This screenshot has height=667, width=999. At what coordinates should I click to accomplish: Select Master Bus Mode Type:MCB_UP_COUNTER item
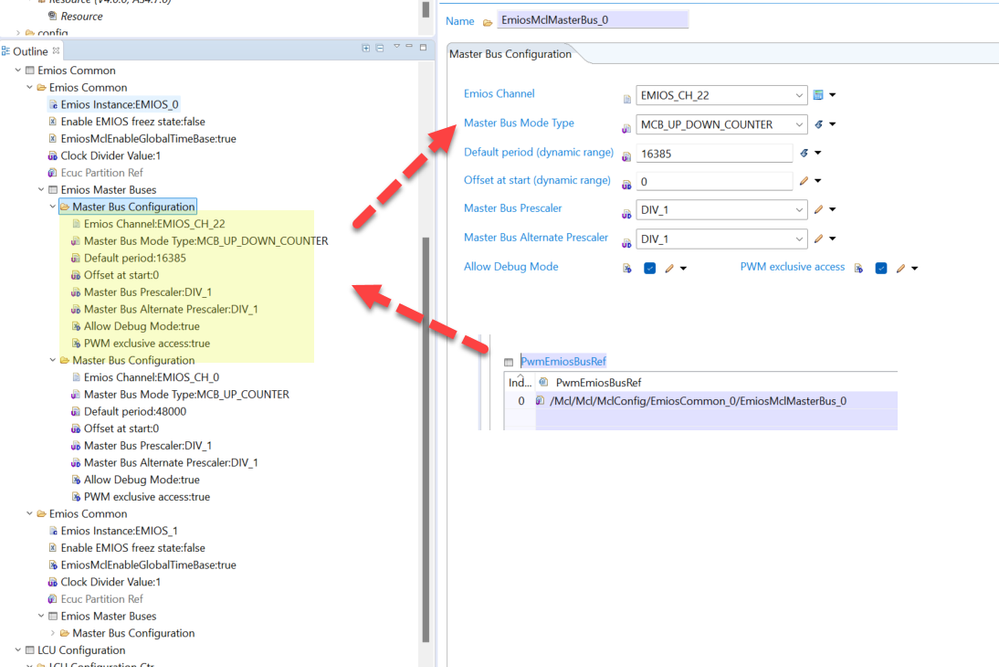pyautogui.click(x=187, y=394)
